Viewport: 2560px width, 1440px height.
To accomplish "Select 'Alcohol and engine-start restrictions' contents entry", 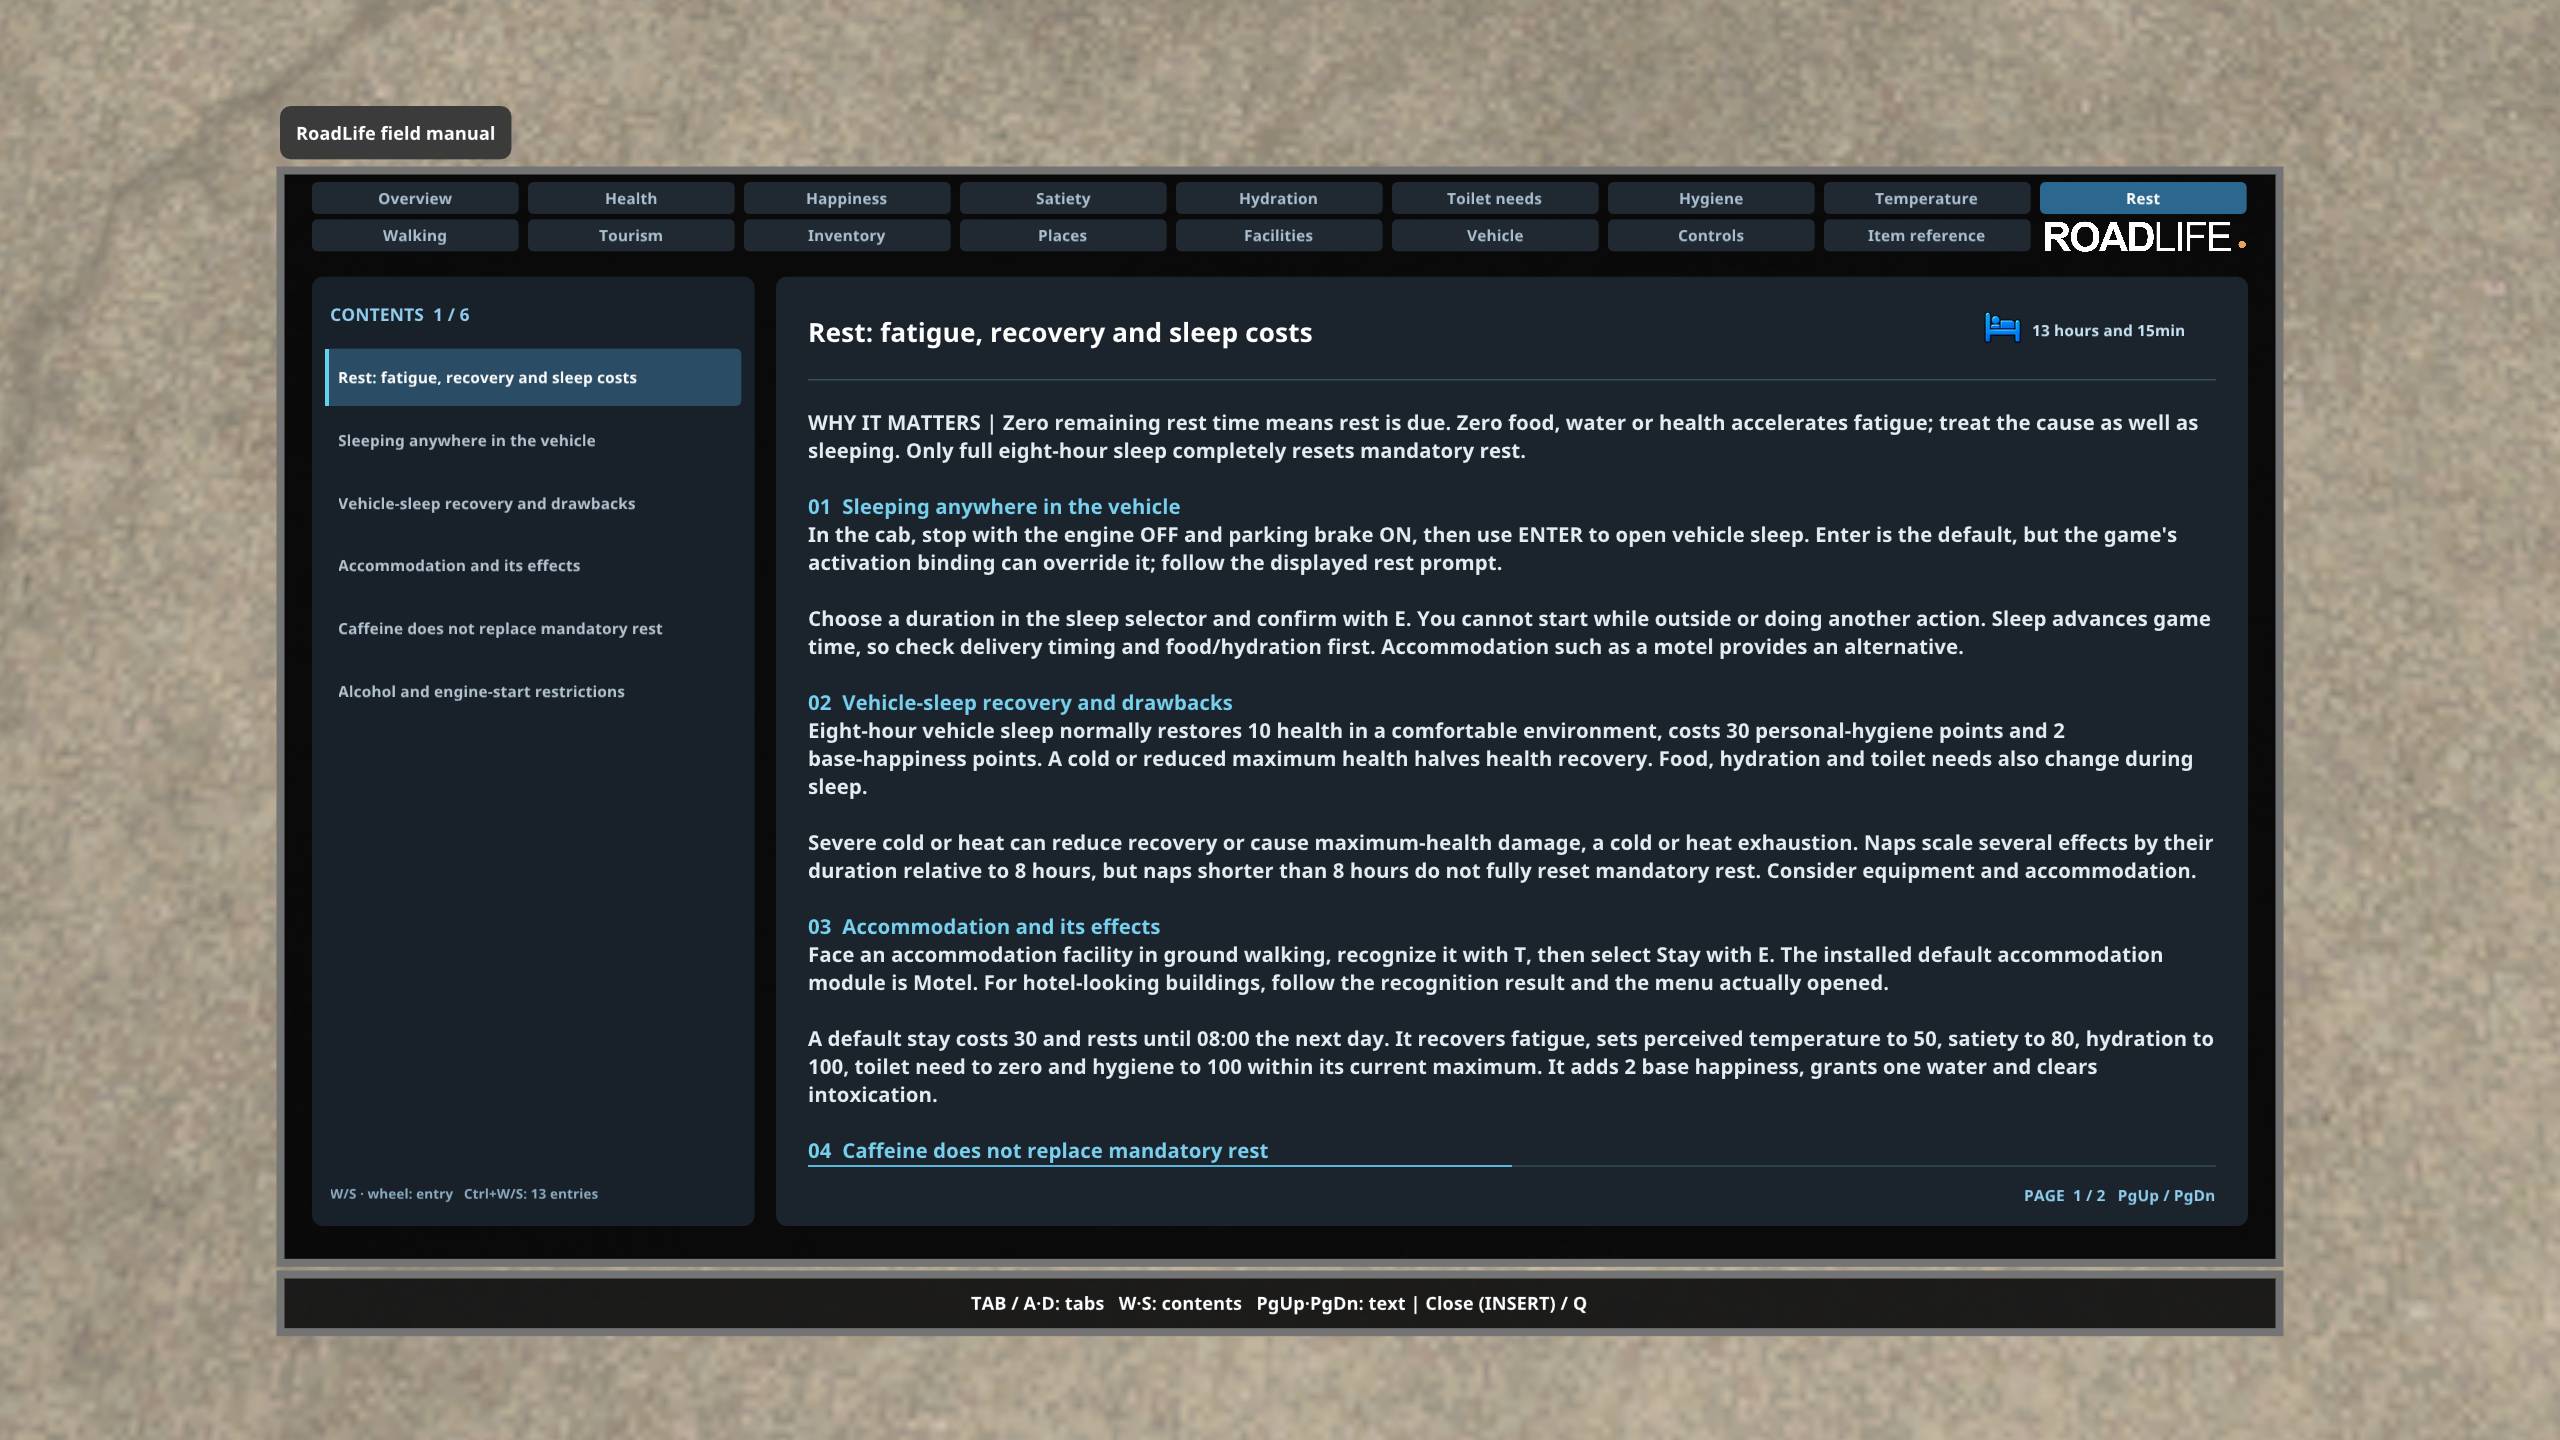I will click(533, 691).
